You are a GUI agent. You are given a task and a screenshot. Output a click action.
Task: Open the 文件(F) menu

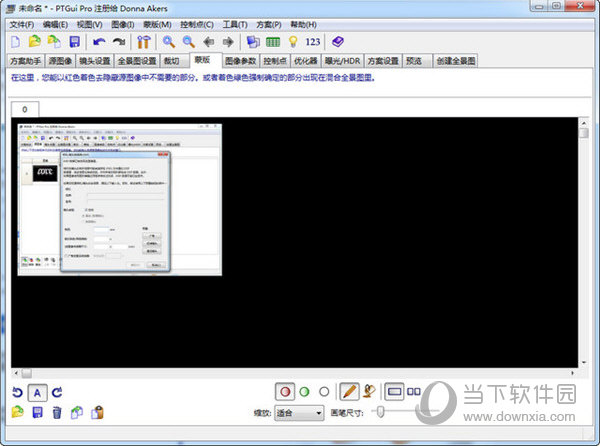tap(22, 23)
